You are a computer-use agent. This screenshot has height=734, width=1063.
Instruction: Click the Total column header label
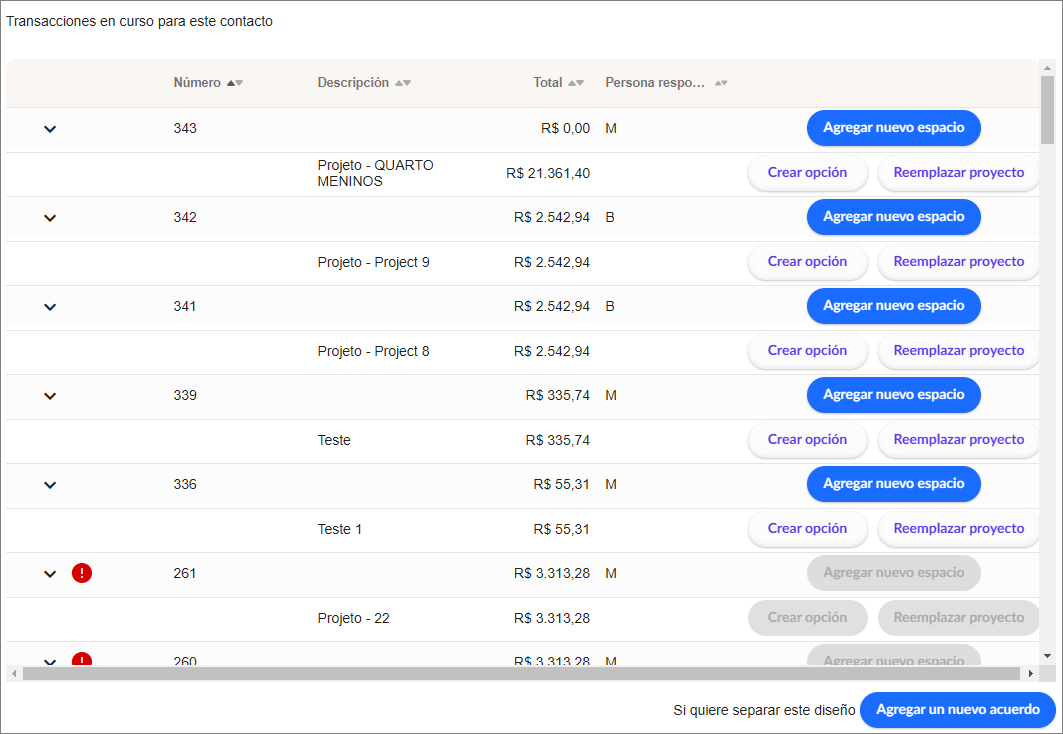pyautogui.click(x=548, y=83)
